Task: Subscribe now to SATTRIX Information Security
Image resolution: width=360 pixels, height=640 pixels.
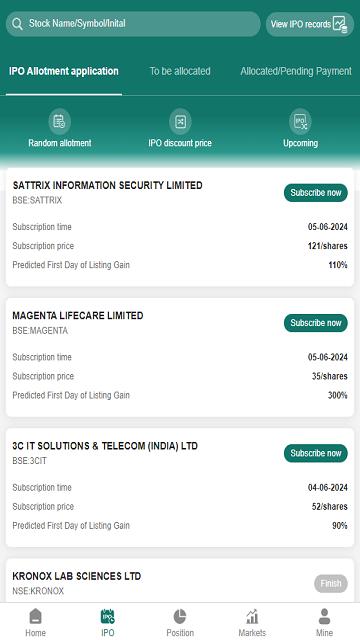Action: (x=316, y=193)
